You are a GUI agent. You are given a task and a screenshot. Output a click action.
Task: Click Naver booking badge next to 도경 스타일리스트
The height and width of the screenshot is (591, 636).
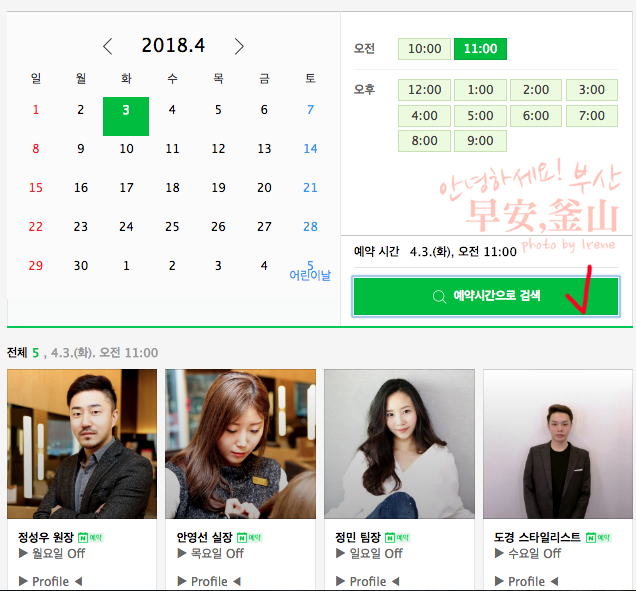coord(598,538)
